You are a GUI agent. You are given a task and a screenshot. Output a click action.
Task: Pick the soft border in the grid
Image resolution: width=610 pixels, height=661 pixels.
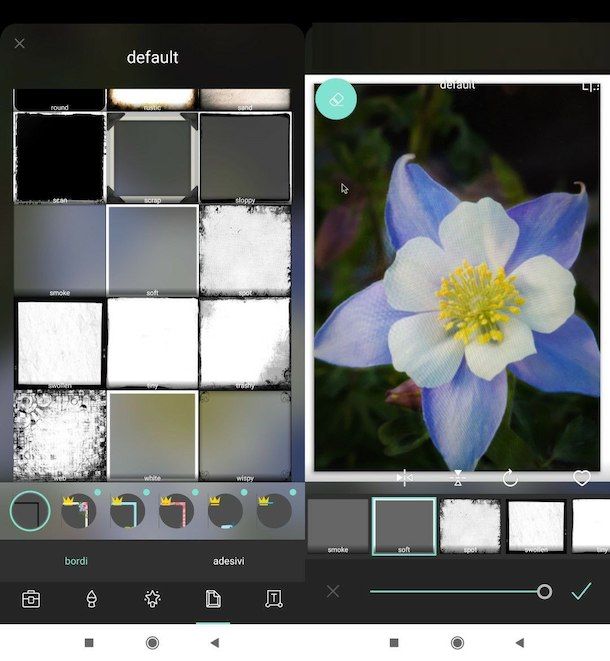coord(152,251)
